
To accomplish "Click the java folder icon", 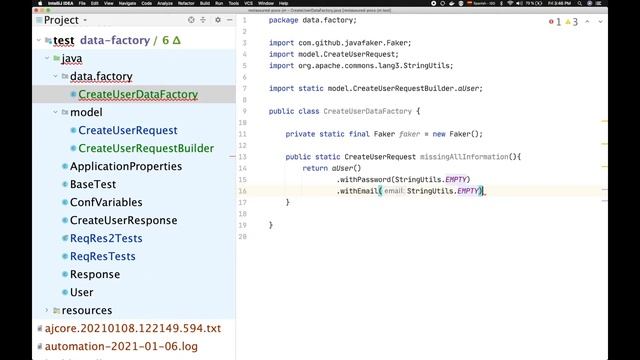I will coord(56,58).
